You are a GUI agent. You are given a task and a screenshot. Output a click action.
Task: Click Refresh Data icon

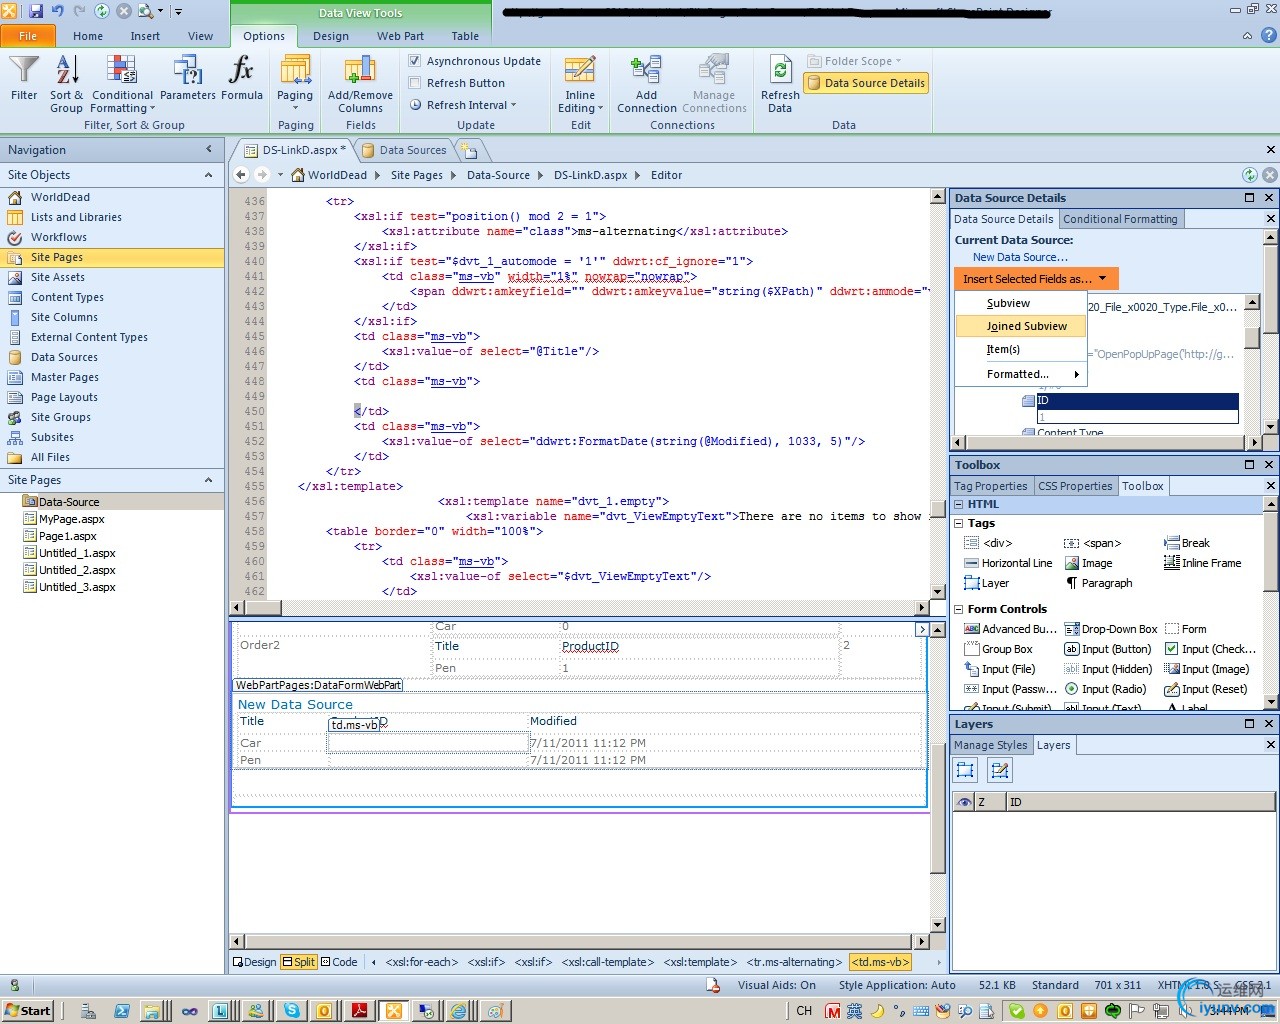pos(780,83)
